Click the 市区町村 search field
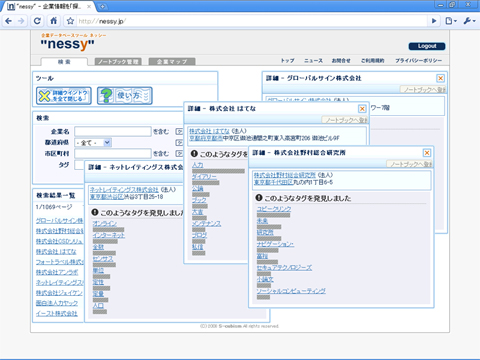 tap(113, 153)
